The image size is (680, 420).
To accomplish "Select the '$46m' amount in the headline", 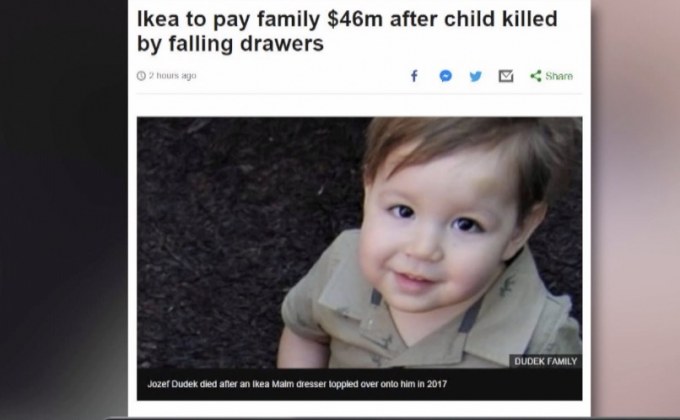I will [x=355, y=20].
